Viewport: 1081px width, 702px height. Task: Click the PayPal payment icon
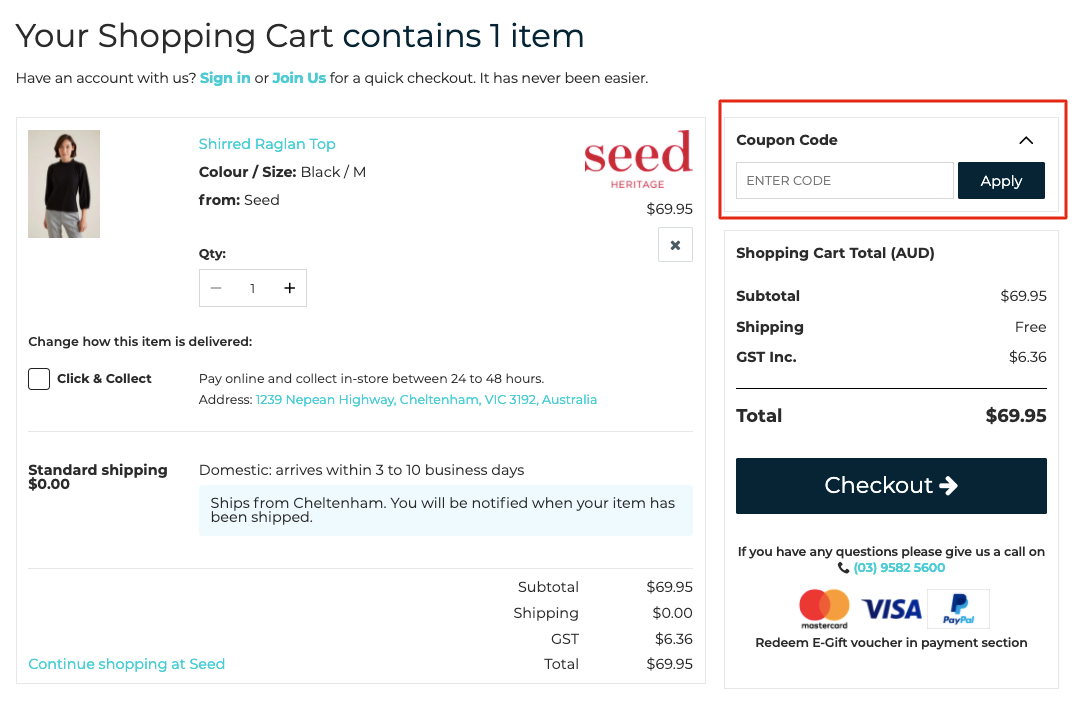[x=958, y=609]
